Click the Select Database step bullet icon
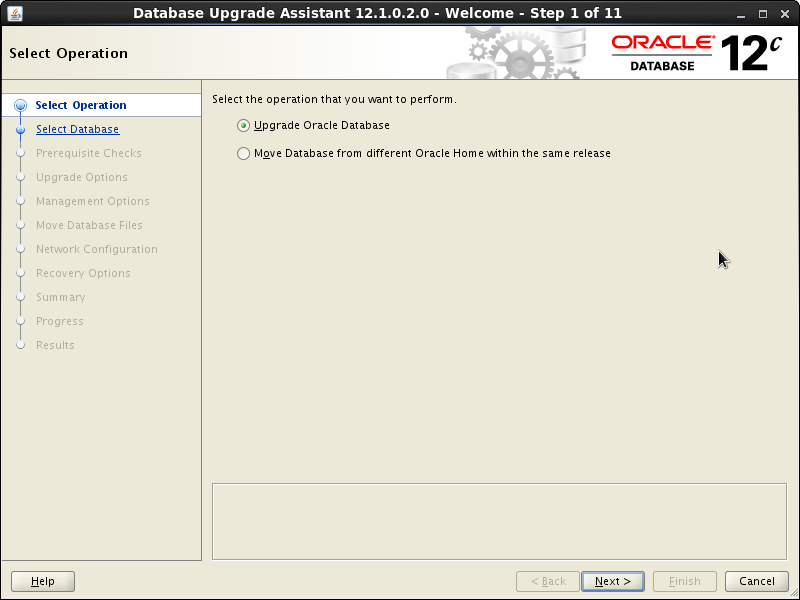 tap(20, 129)
